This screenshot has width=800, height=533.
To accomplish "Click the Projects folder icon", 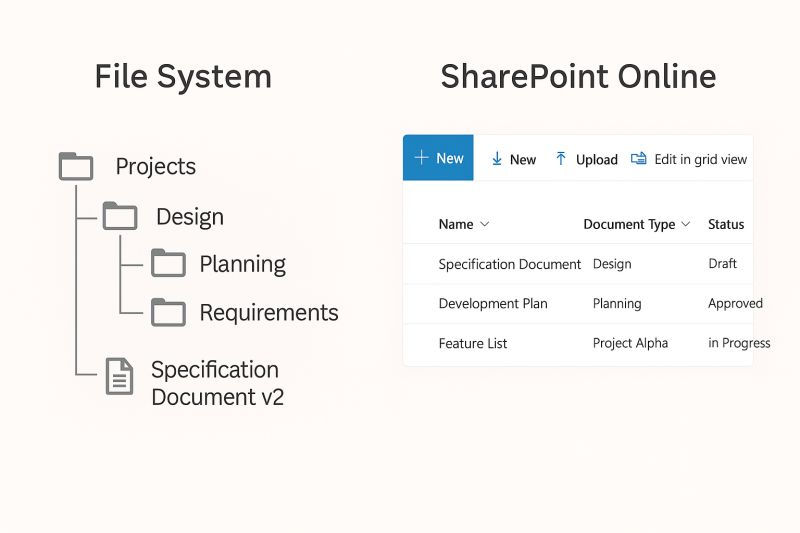I will (76, 166).
